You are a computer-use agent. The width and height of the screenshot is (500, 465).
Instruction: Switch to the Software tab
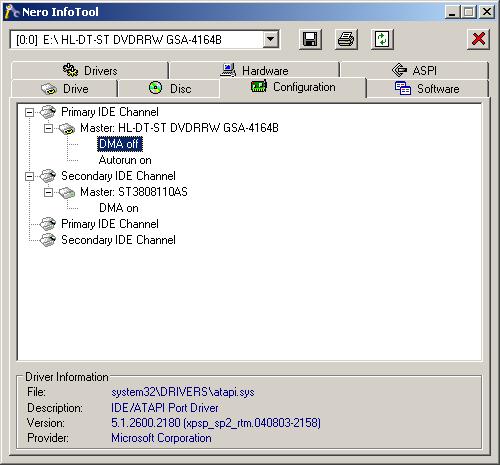click(427, 89)
